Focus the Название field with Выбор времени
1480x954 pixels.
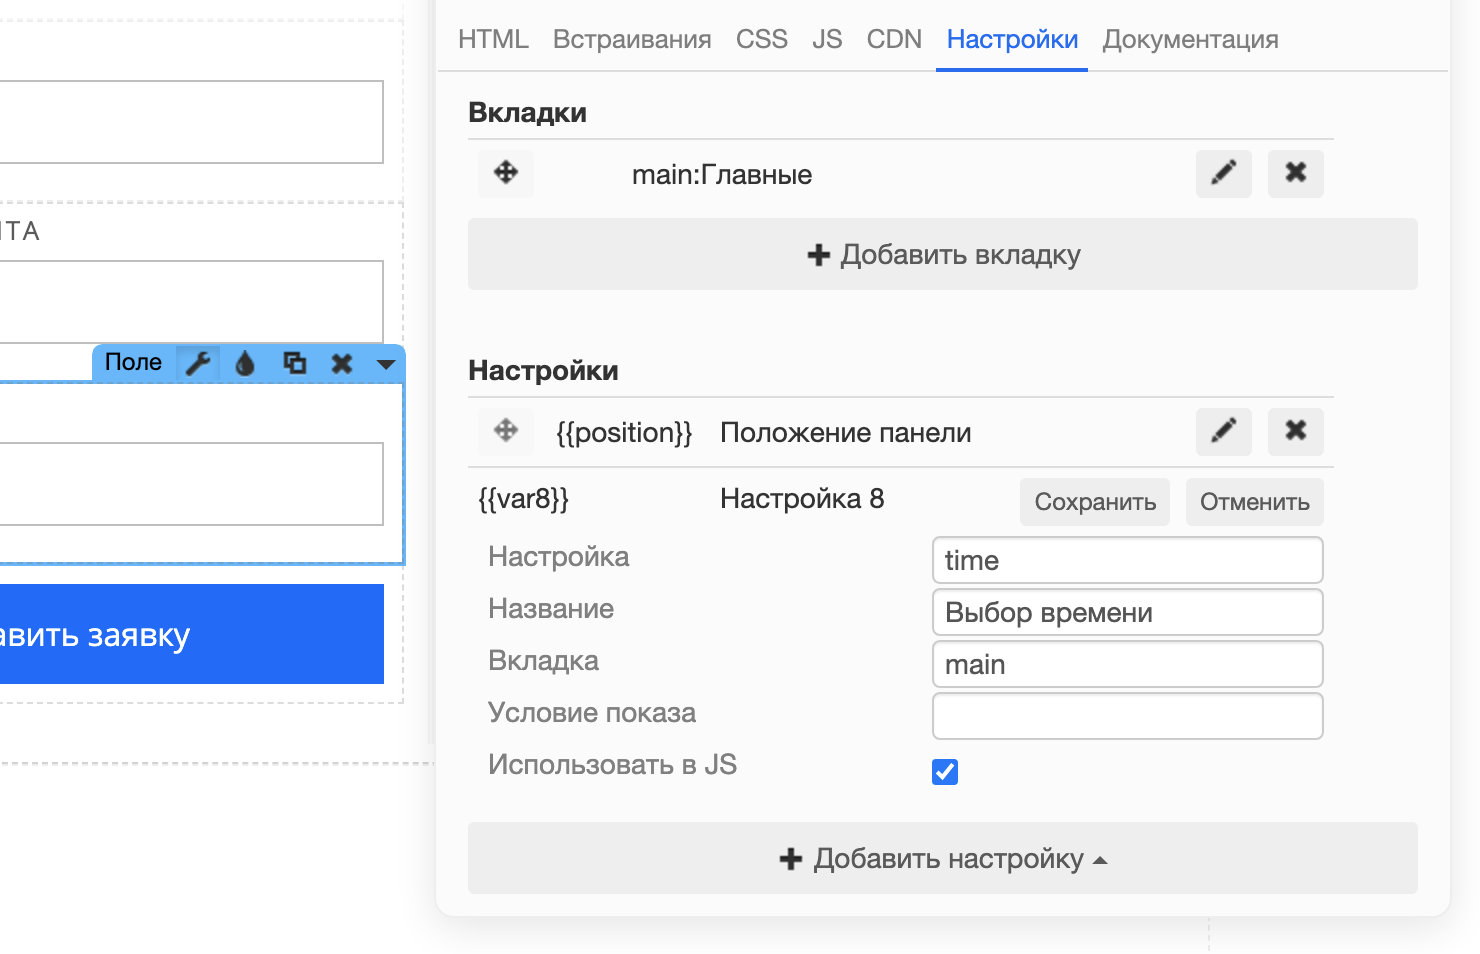1128,612
